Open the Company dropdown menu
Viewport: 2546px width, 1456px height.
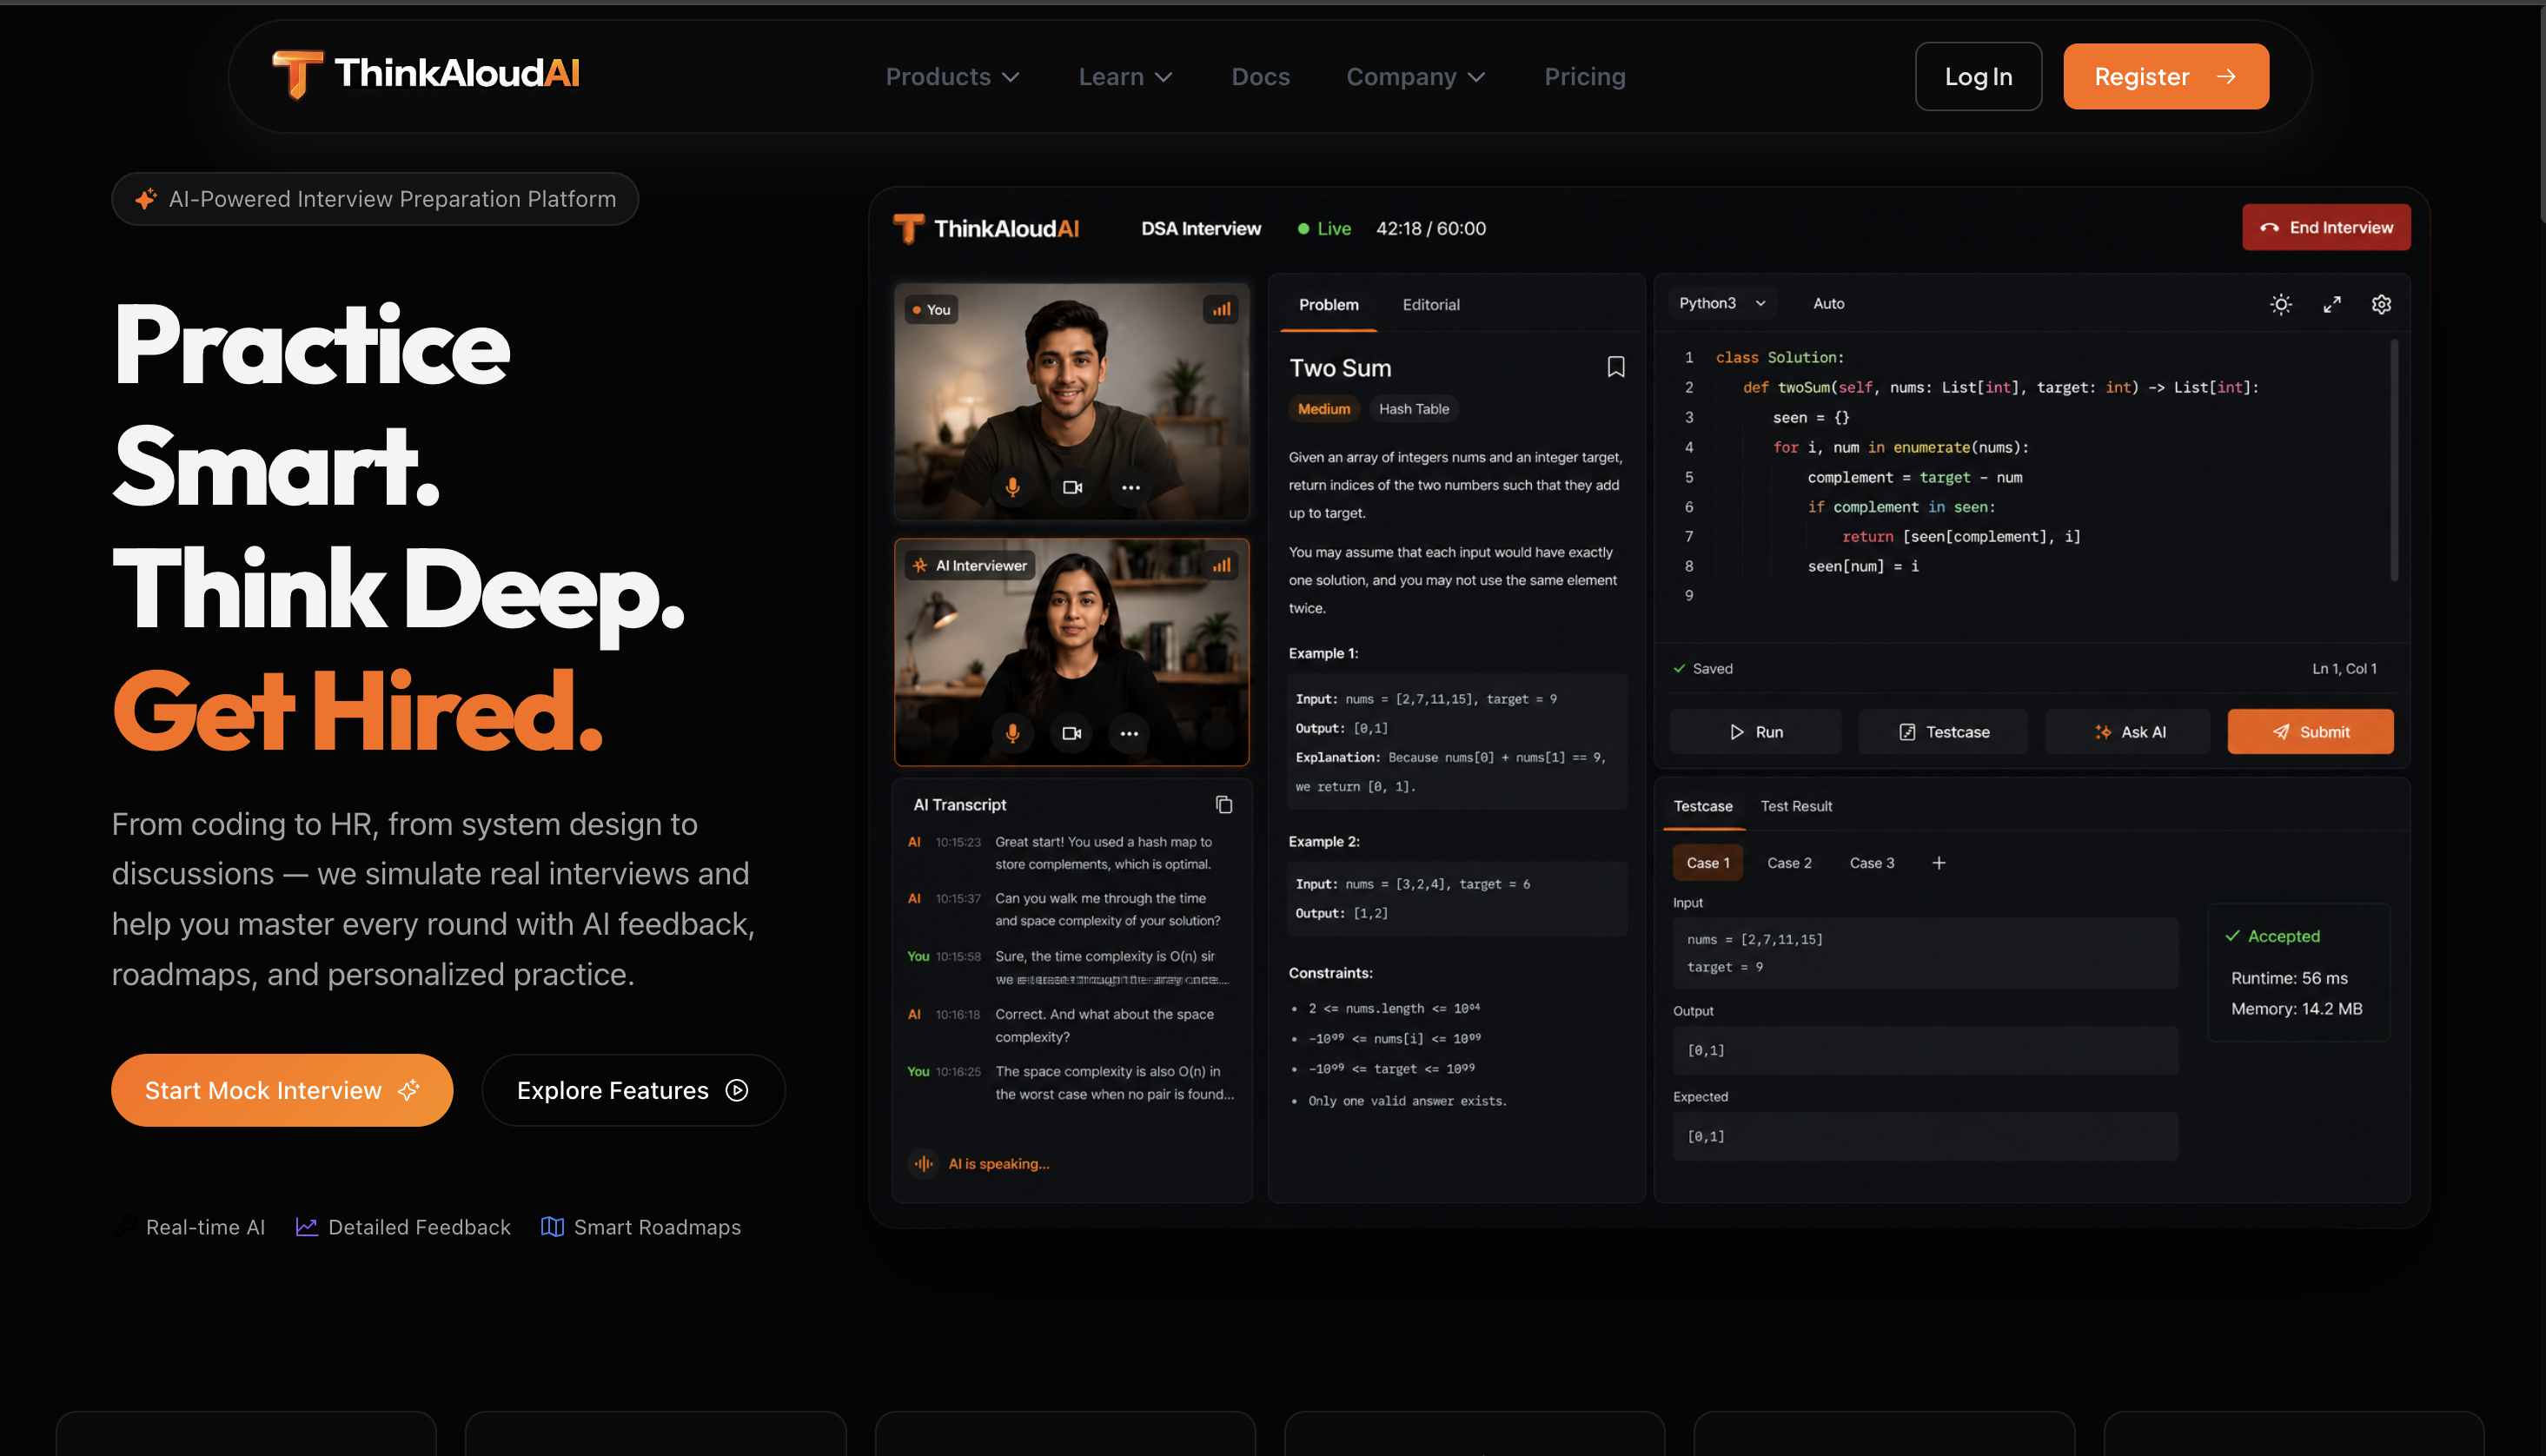pyautogui.click(x=1415, y=76)
